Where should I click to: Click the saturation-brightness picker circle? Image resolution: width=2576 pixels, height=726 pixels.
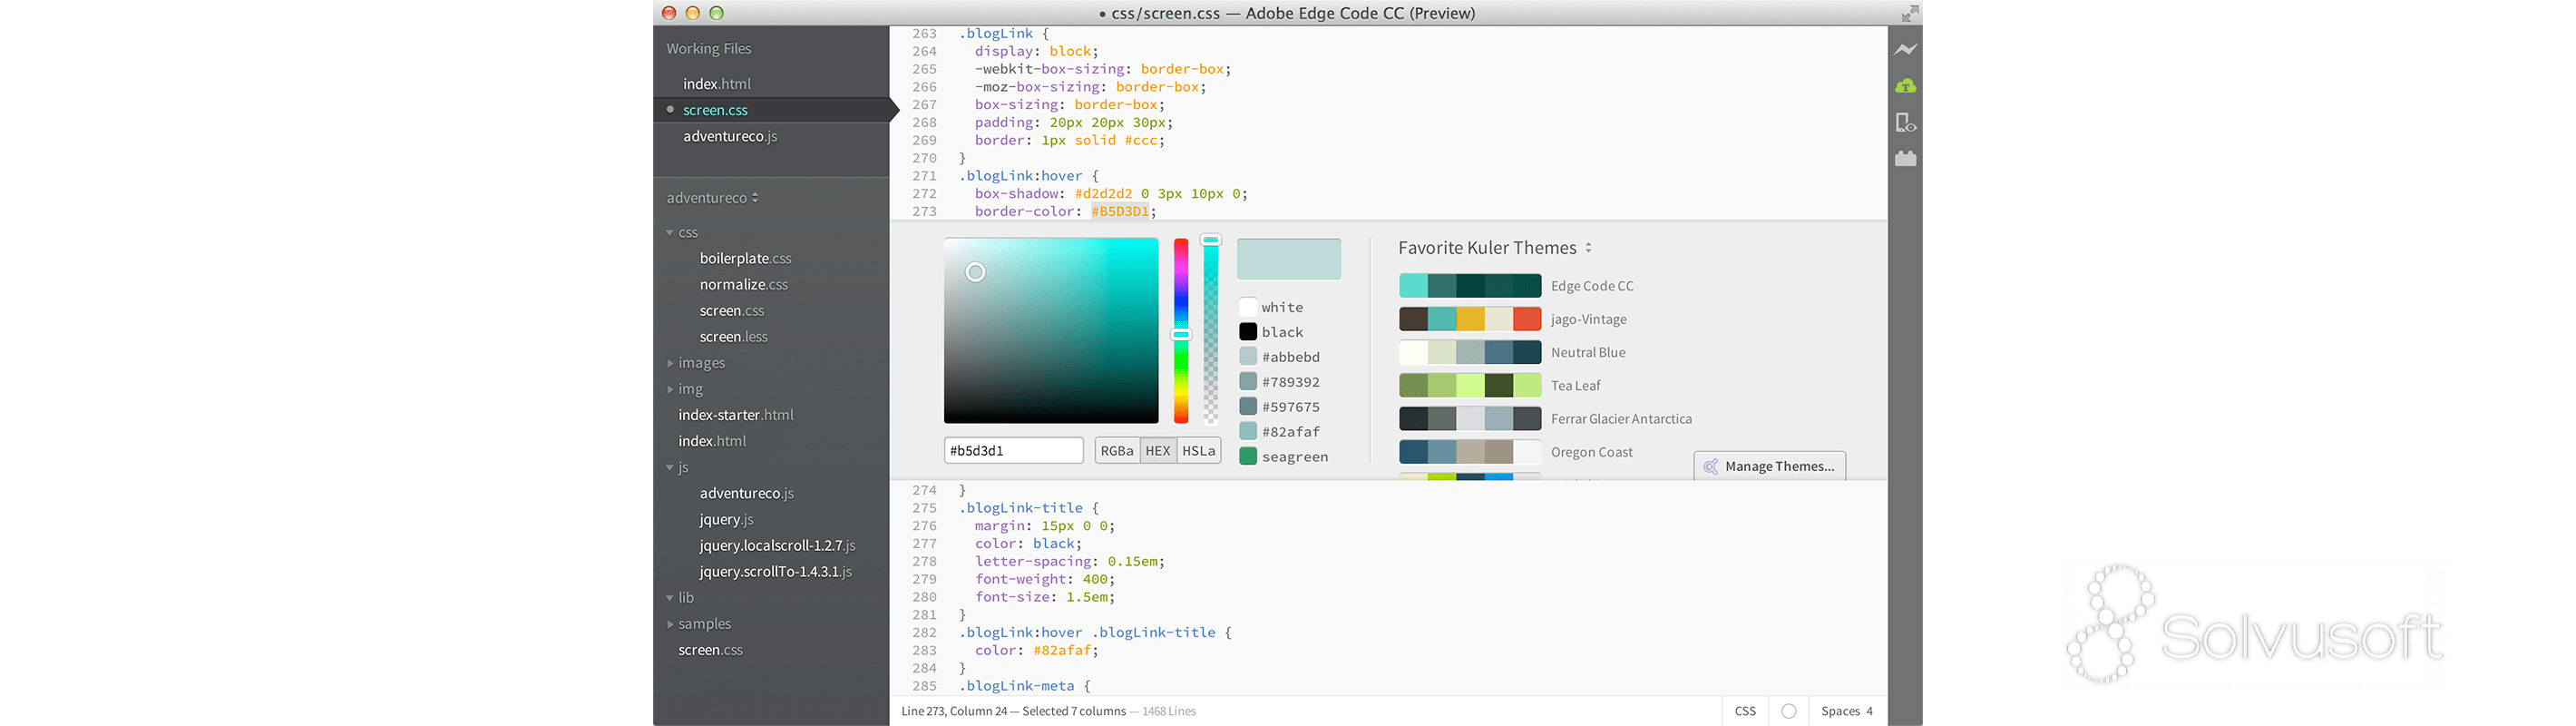click(976, 272)
